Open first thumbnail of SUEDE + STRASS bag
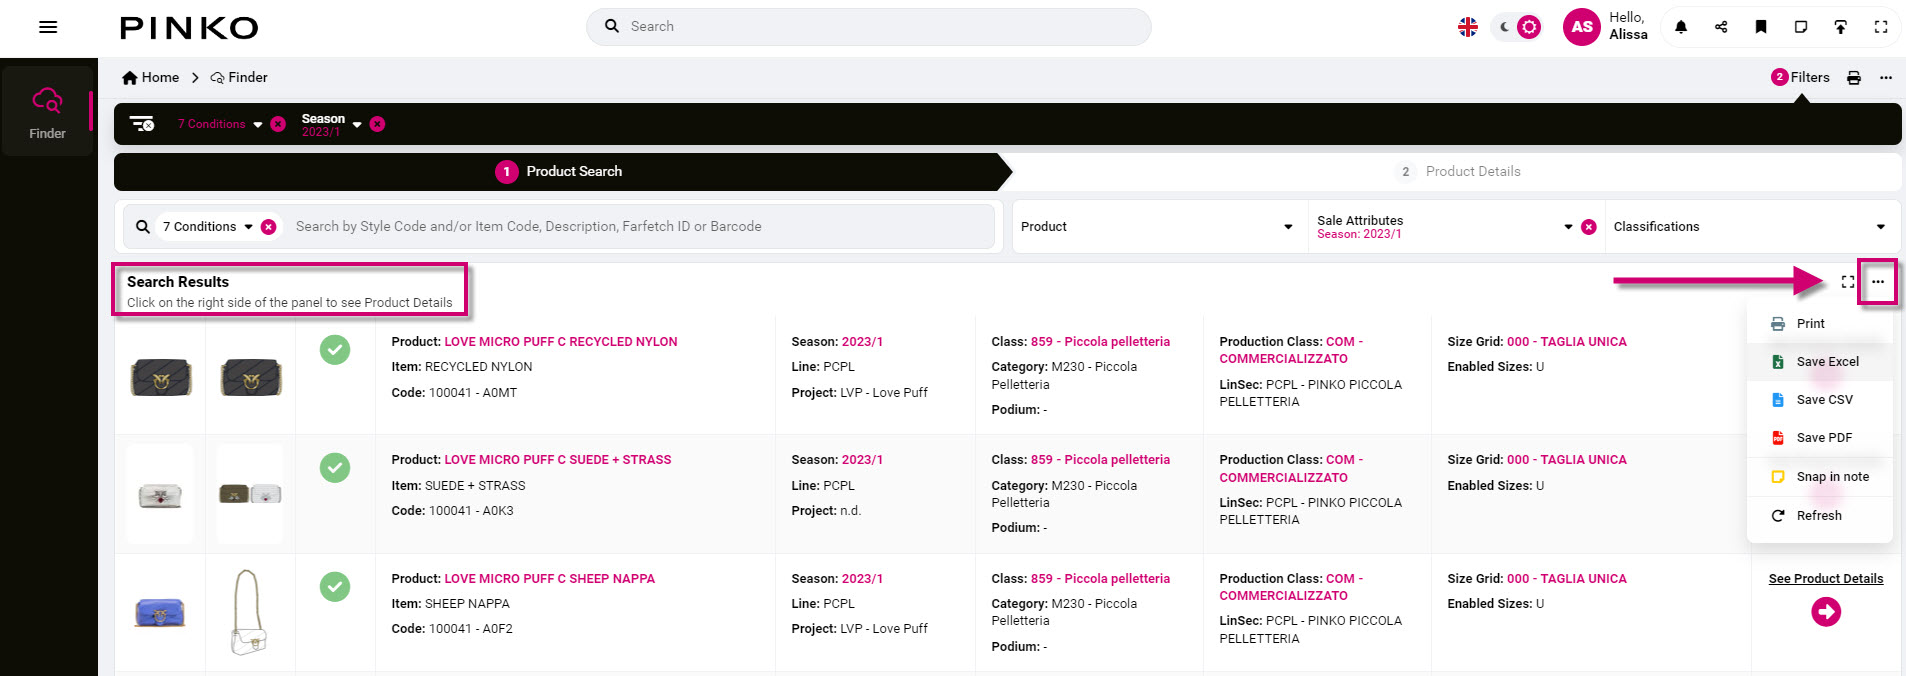 coord(160,495)
